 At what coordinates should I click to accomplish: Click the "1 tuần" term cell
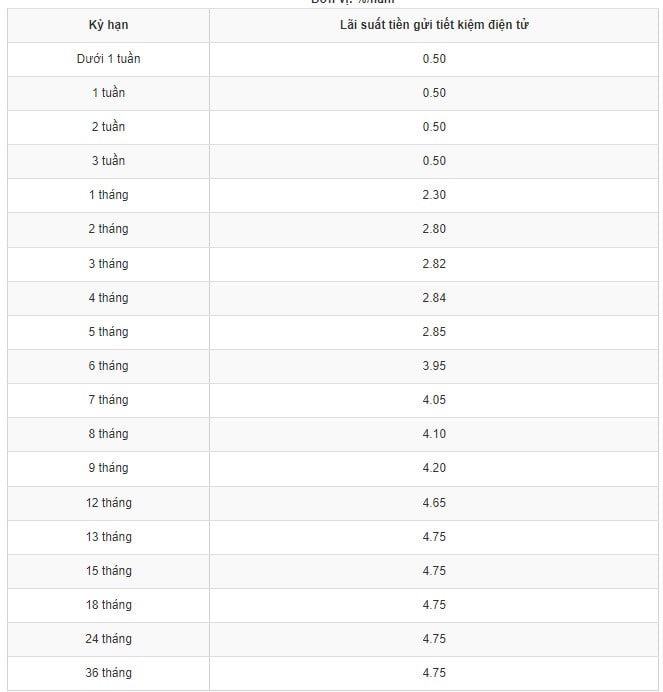[108, 93]
